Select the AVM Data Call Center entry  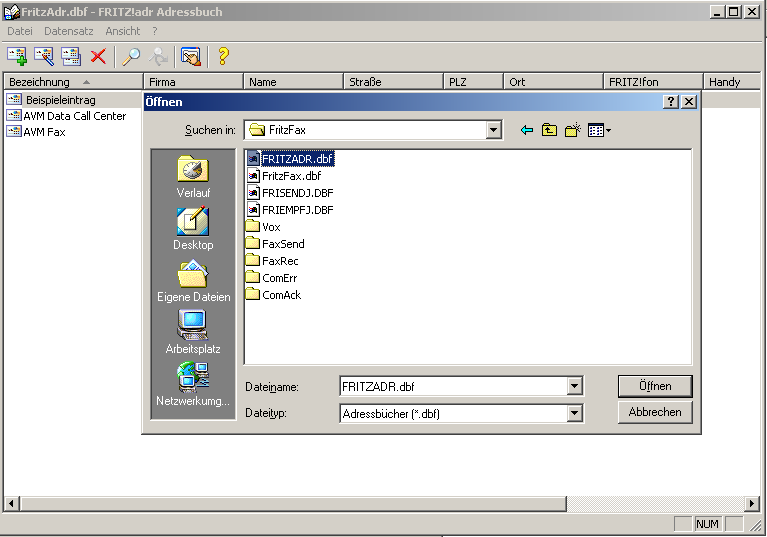click(67, 116)
